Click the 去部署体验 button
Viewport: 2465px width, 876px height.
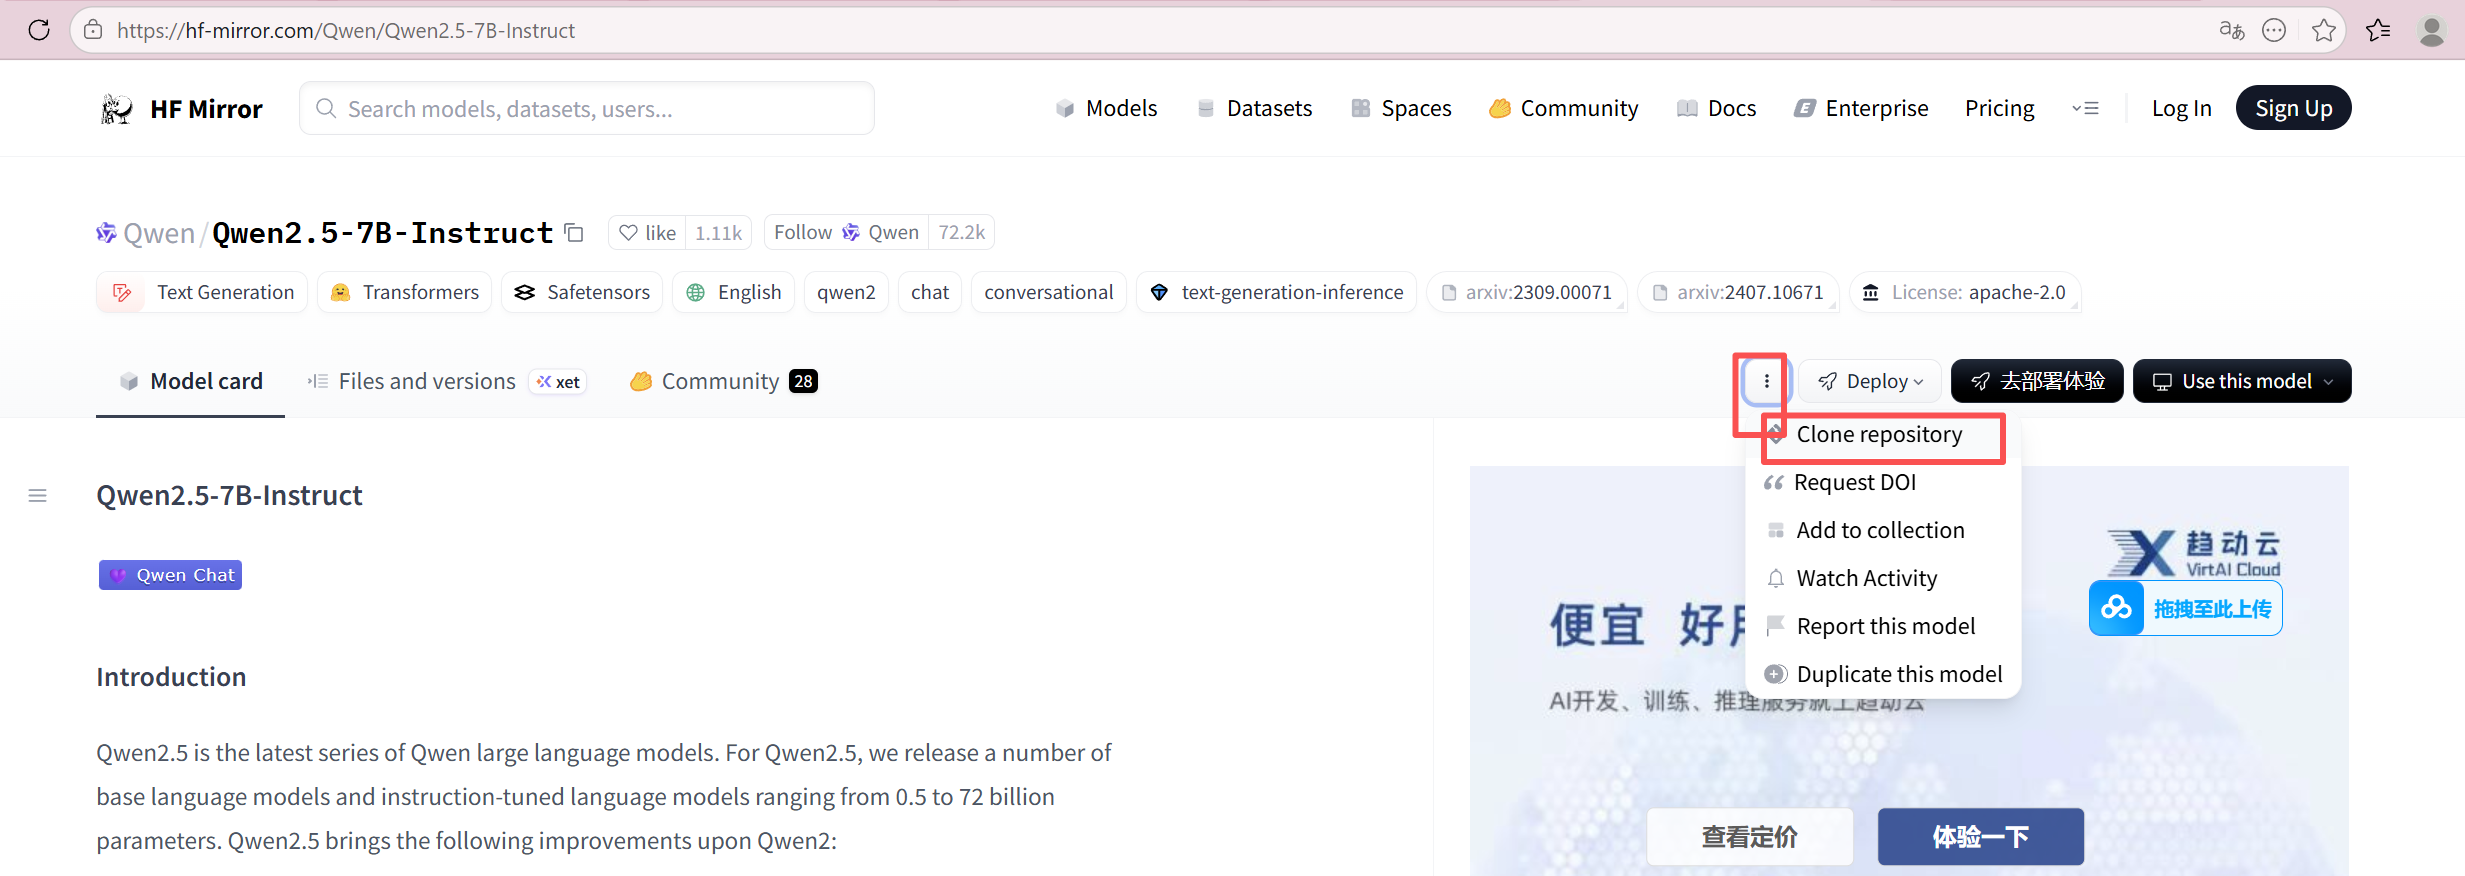point(2037,381)
